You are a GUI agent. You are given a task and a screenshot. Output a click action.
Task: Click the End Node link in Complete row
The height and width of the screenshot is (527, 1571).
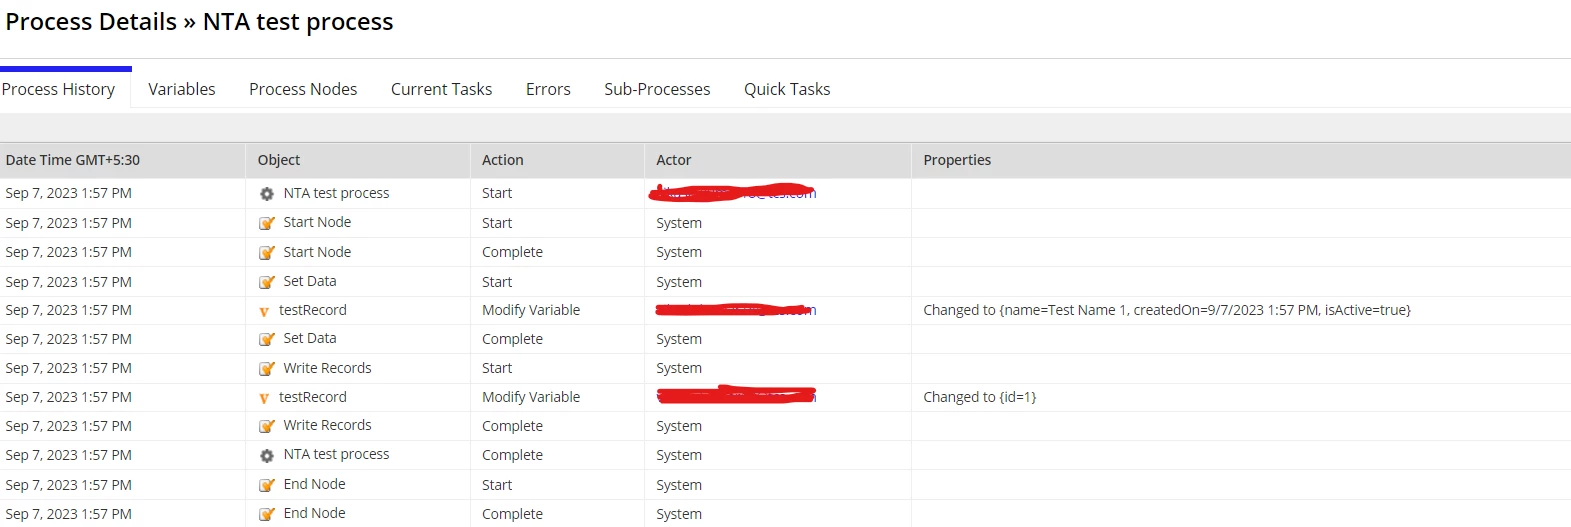314,513
